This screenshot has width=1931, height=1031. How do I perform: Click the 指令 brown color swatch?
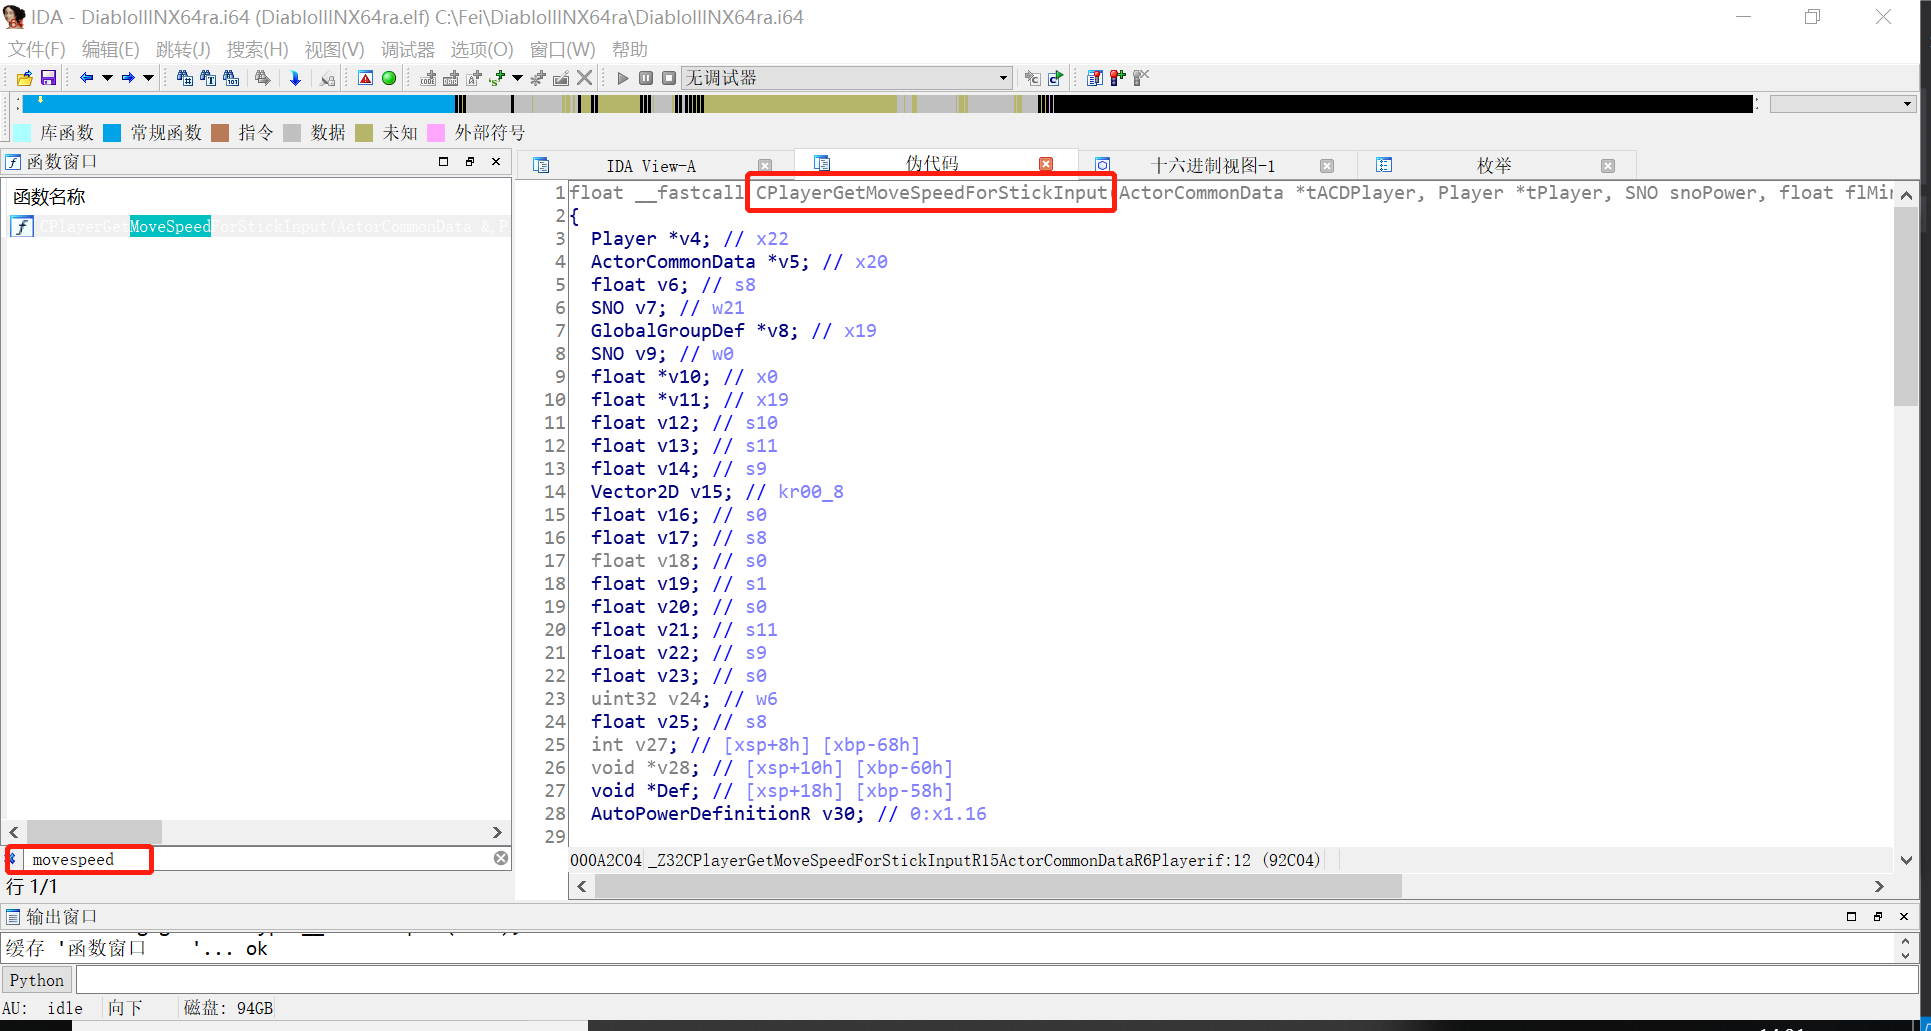pyautogui.click(x=220, y=133)
